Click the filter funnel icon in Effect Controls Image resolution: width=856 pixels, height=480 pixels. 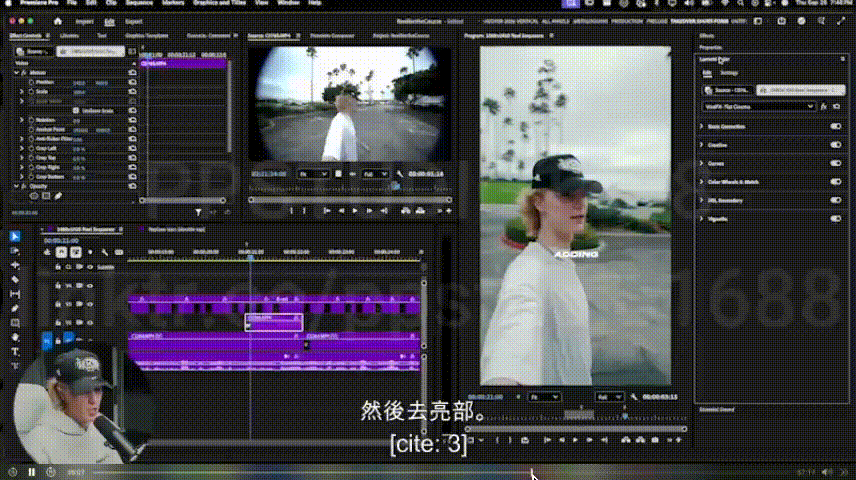(198, 212)
